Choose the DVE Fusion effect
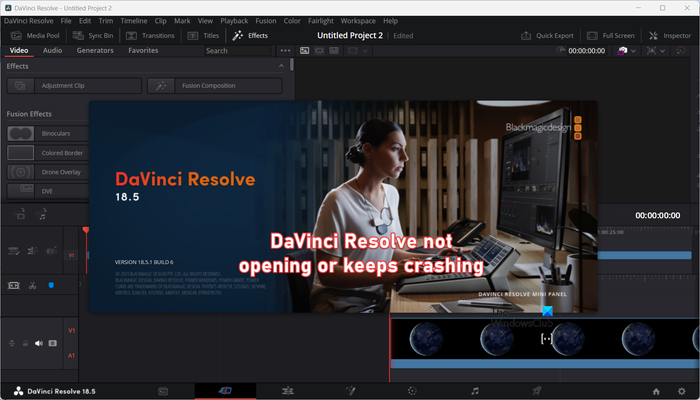 tap(48, 191)
